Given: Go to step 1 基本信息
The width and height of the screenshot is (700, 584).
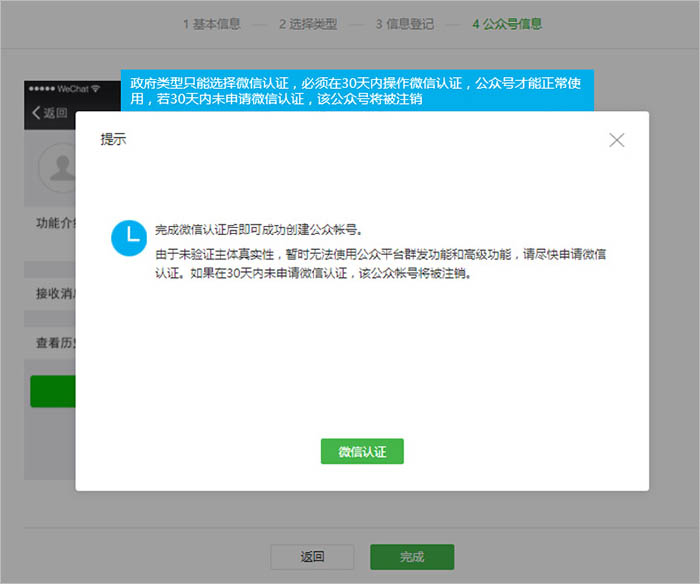Looking at the screenshot, I should pyautogui.click(x=211, y=24).
